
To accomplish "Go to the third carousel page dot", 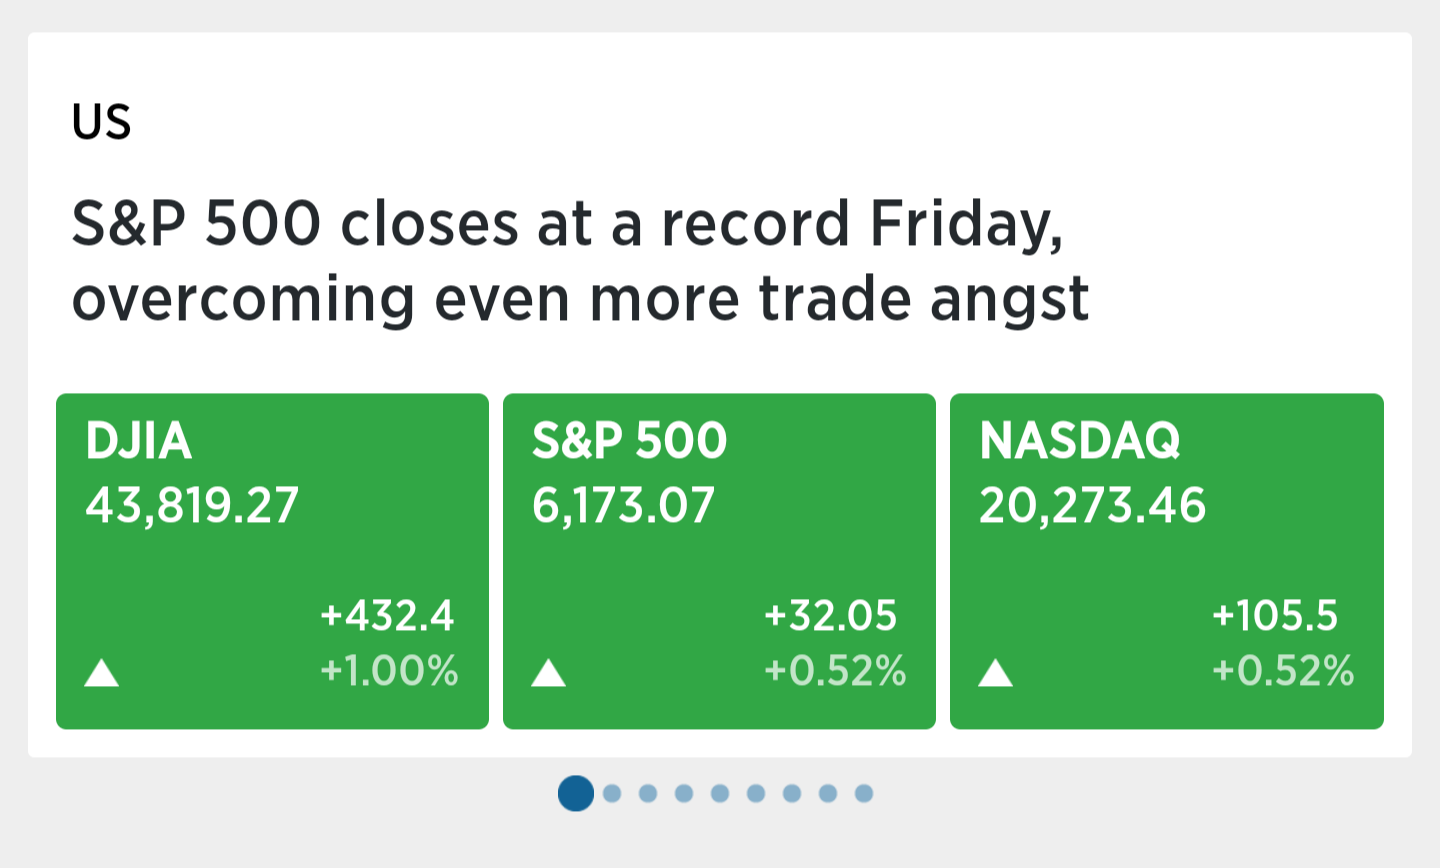I will tap(648, 793).
